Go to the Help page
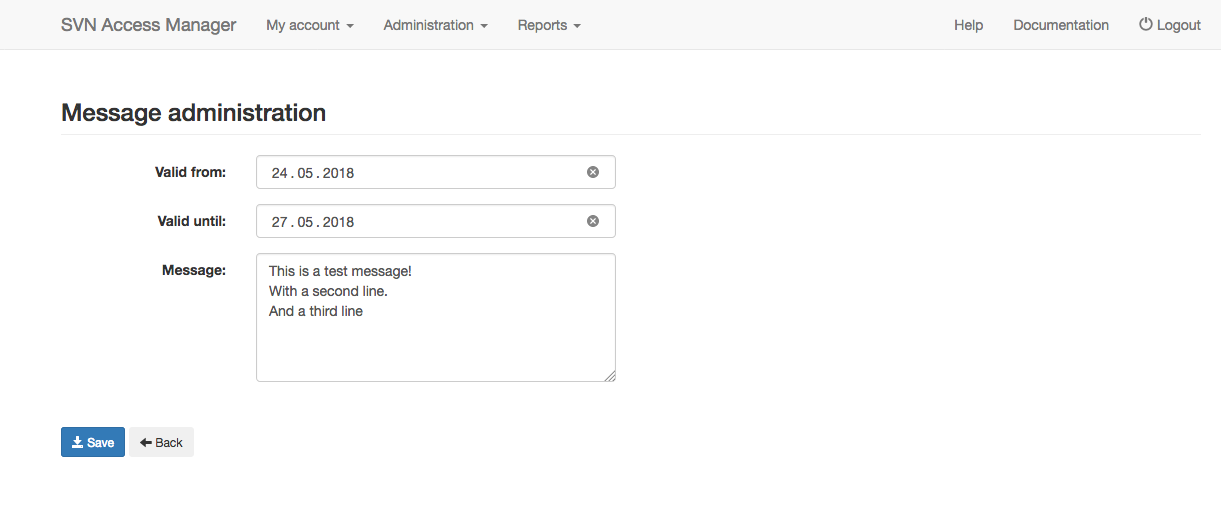The width and height of the screenshot is (1221, 522). pyautogui.click(x=968, y=25)
